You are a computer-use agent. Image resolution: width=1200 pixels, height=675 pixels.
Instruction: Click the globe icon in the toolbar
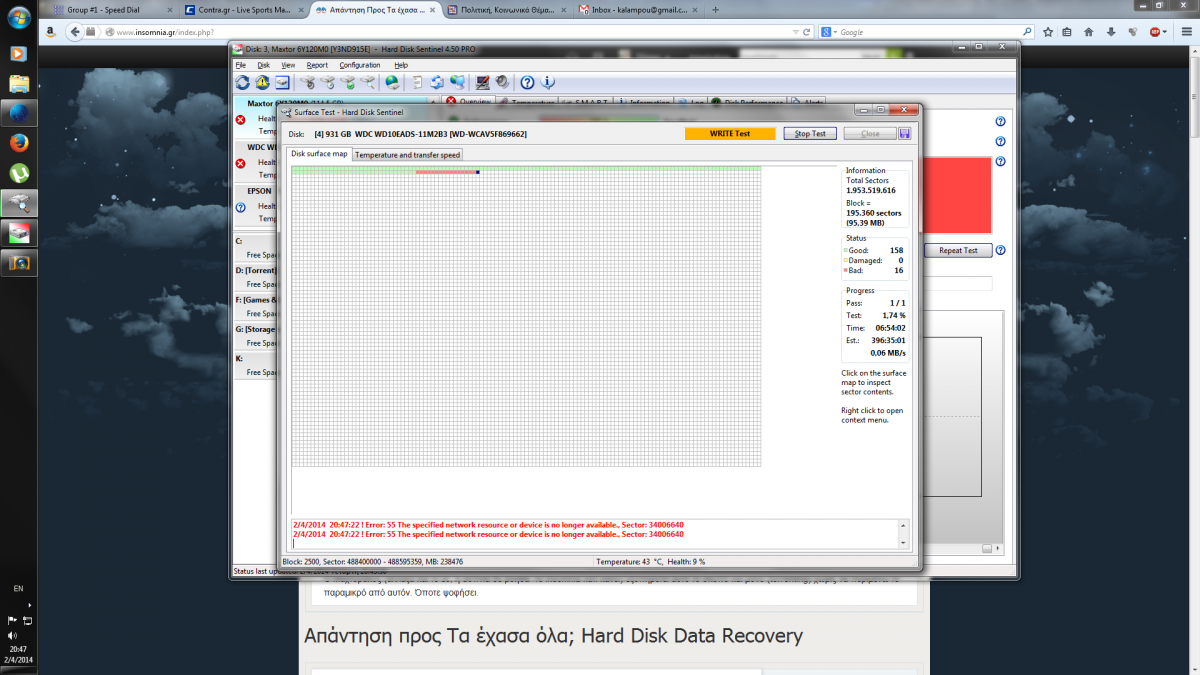pyautogui.click(x=392, y=82)
